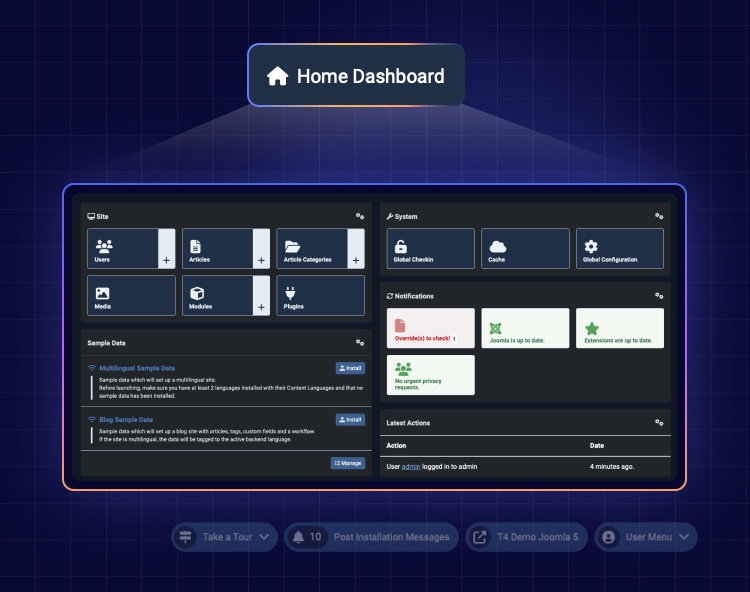Install Blog Sample Data
Image resolution: width=750 pixels, height=592 pixels.
point(350,419)
